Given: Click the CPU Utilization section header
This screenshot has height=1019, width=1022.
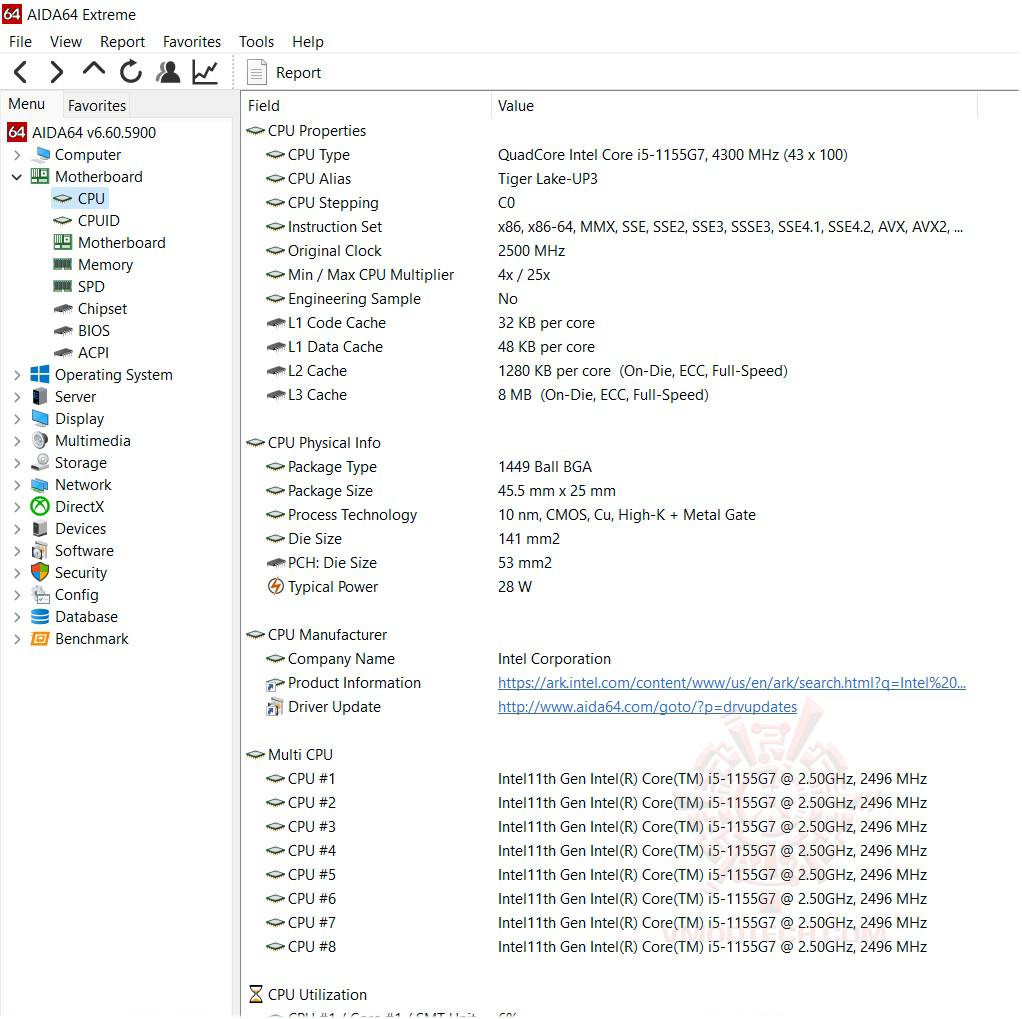Looking at the screenshot, I should click(308, 995).
